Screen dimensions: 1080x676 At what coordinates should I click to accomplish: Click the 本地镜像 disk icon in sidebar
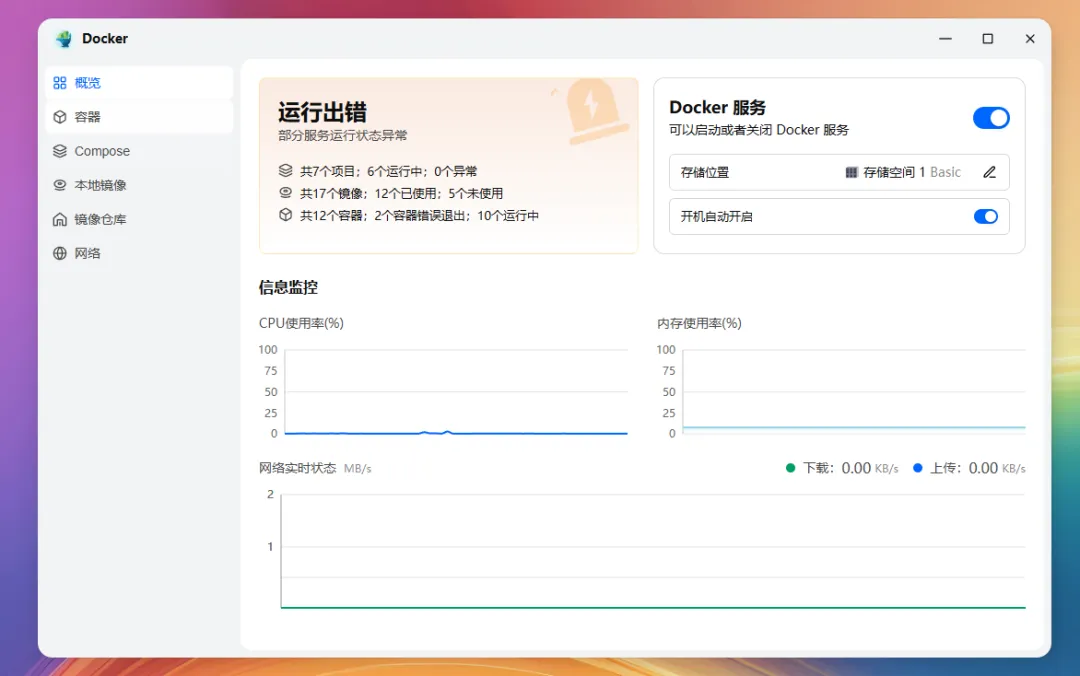pos(60,185)
